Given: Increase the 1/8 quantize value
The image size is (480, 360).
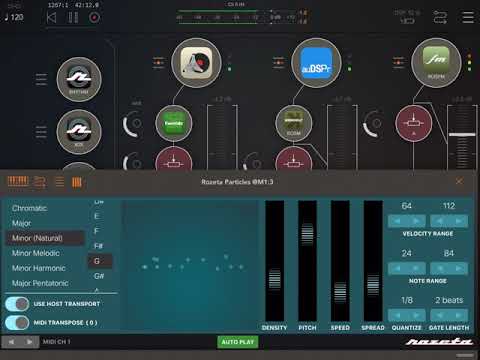Looking at the screenshot, I should [x=416, y=315].
